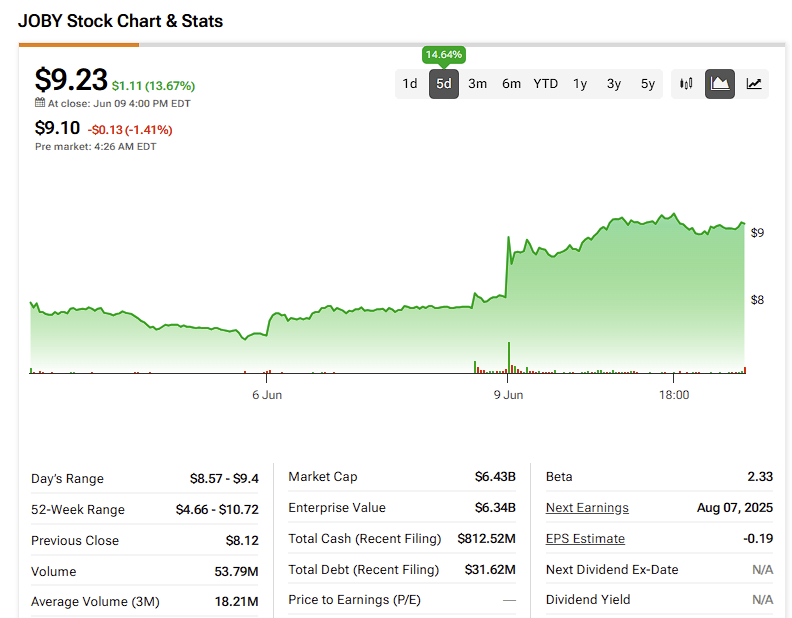Open the 5y price chart
Image resolution: width=792 pixels, height=618 pixels.
[648, 84]
